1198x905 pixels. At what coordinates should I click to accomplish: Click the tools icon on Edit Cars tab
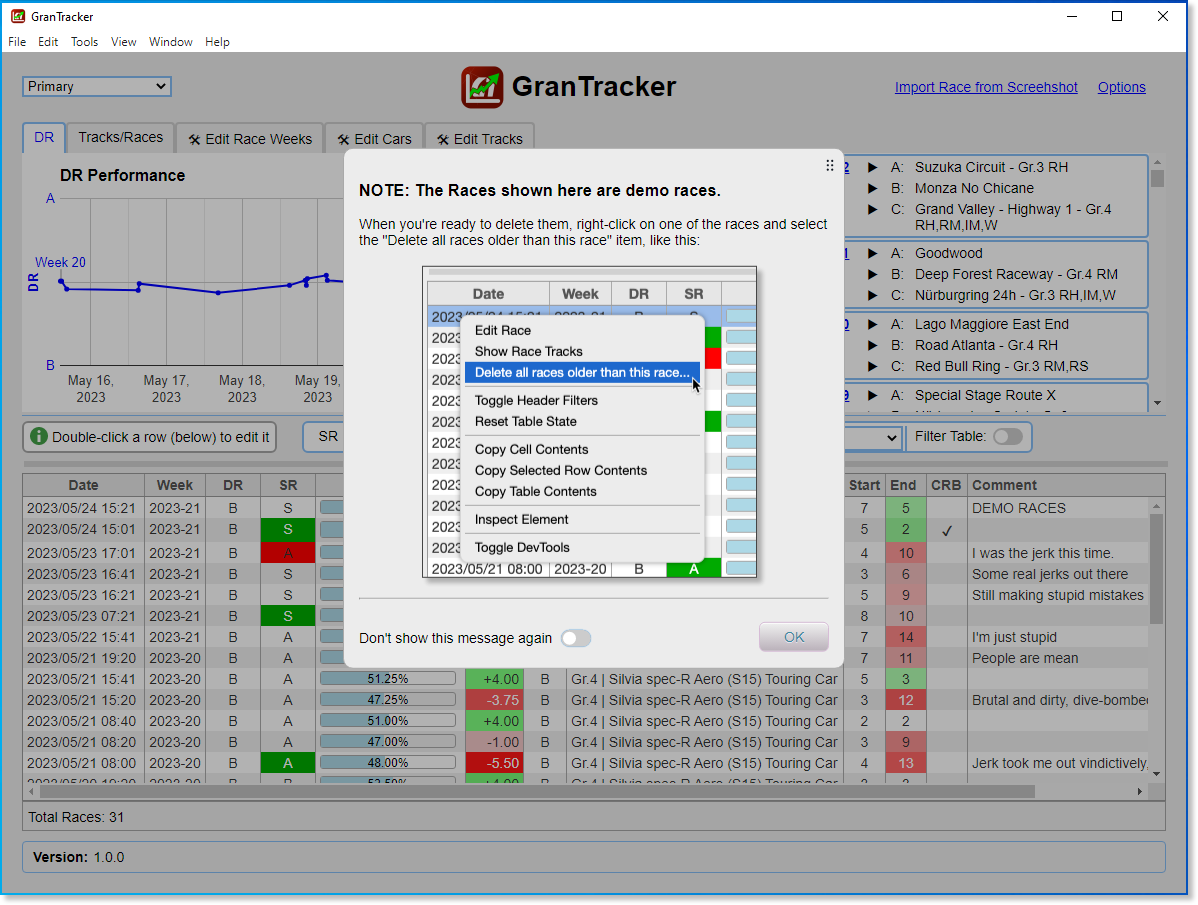coord(343,140)
